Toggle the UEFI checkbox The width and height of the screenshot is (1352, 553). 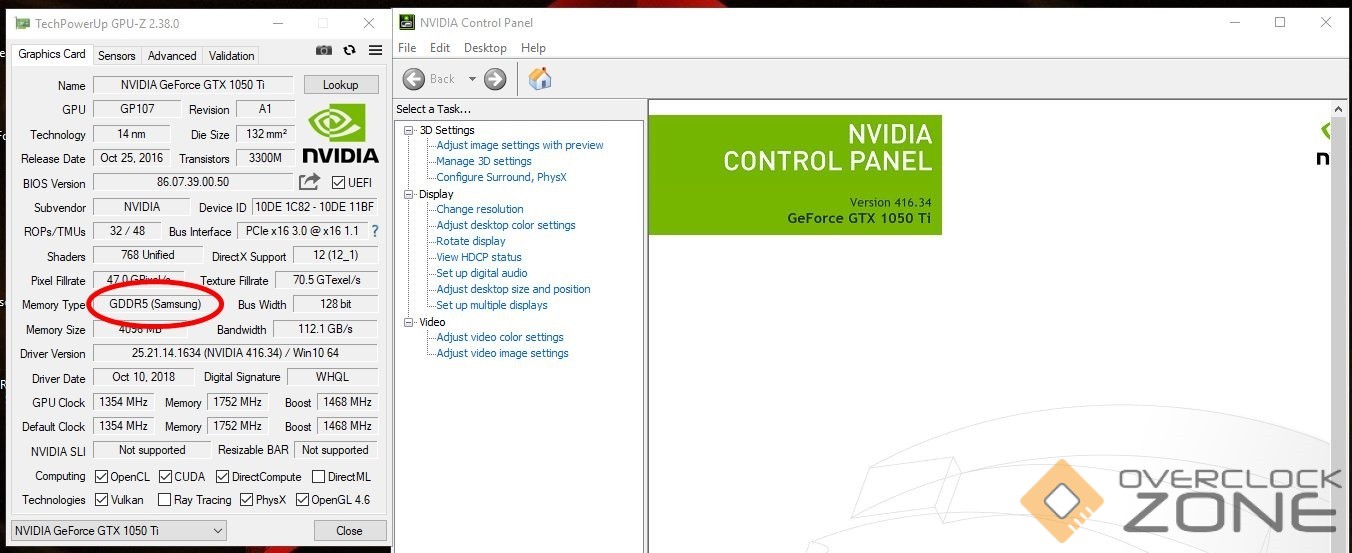click(339, 183)
